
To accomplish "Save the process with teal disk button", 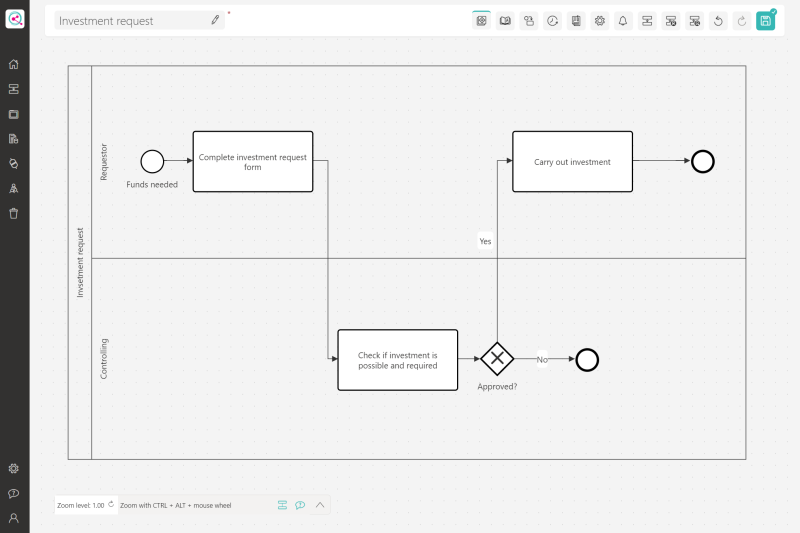I will (x=765, y=21).
